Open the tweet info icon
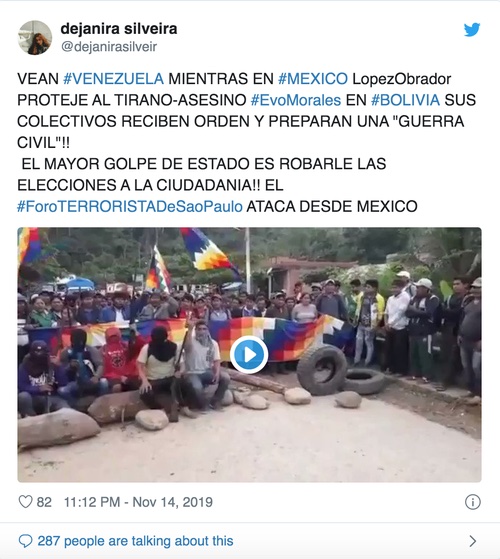 [x=473, y=502]
